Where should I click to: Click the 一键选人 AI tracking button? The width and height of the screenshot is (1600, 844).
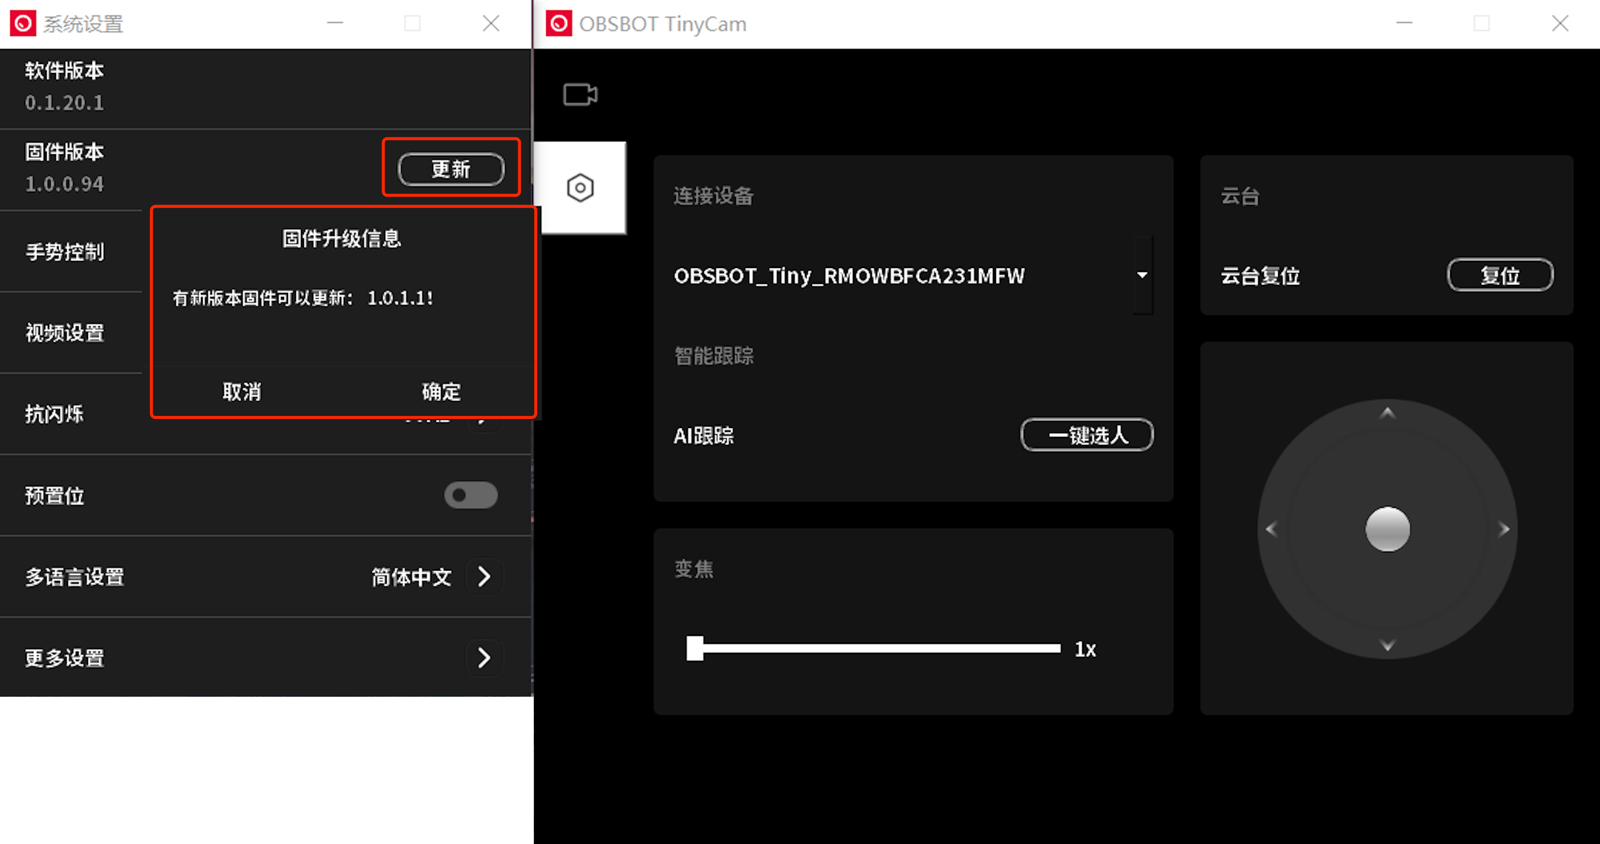pos(1087,435)
